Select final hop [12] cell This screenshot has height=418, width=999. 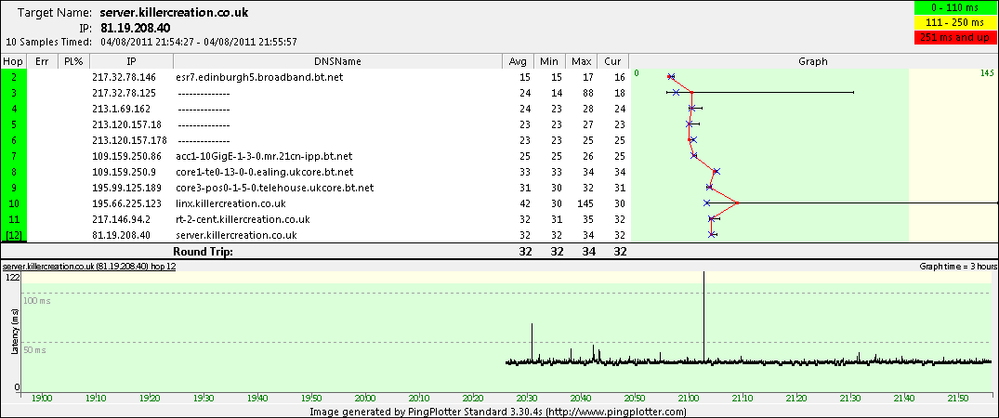[x=13, y=236]
